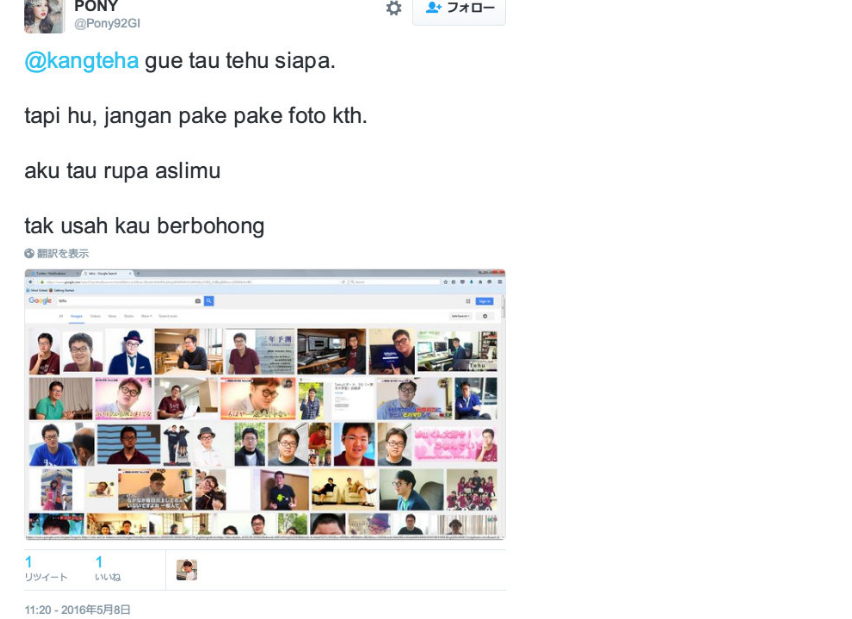View the retweet count list
Viewport: 852px width, 619px height.
pos(46,568)
